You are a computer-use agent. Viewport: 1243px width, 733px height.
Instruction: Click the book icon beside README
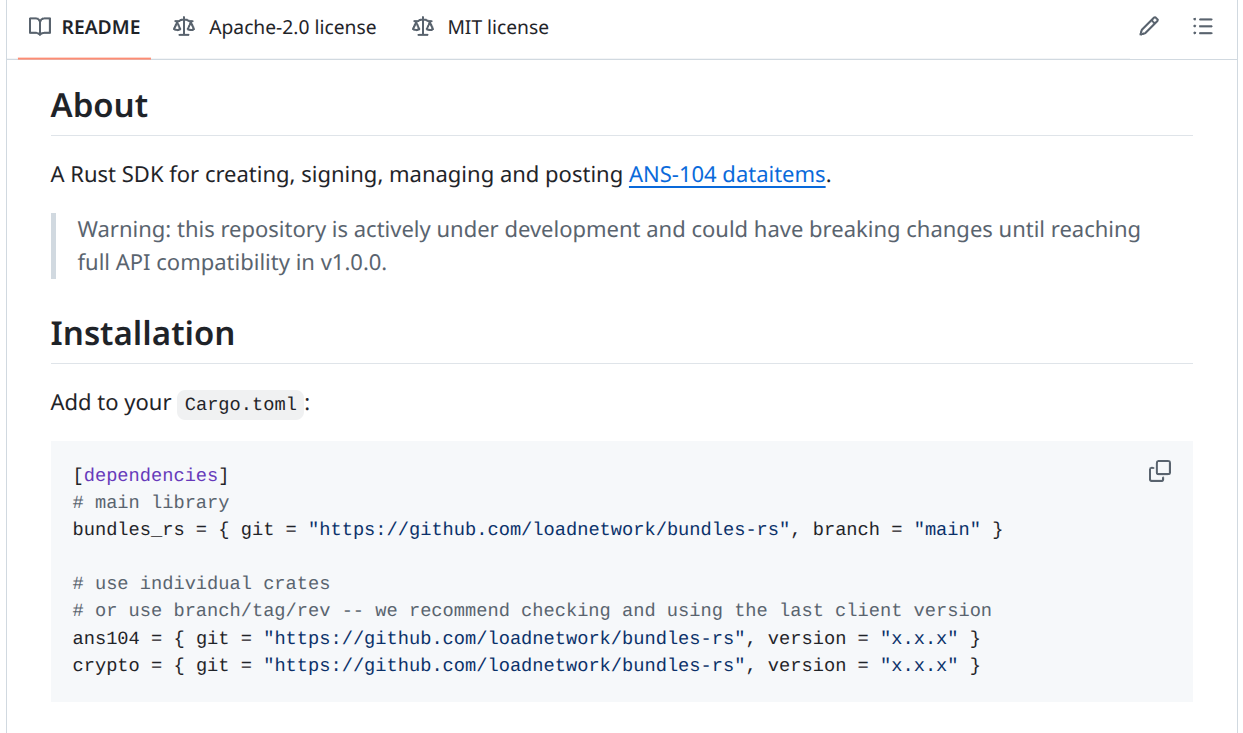pos(40,27)
